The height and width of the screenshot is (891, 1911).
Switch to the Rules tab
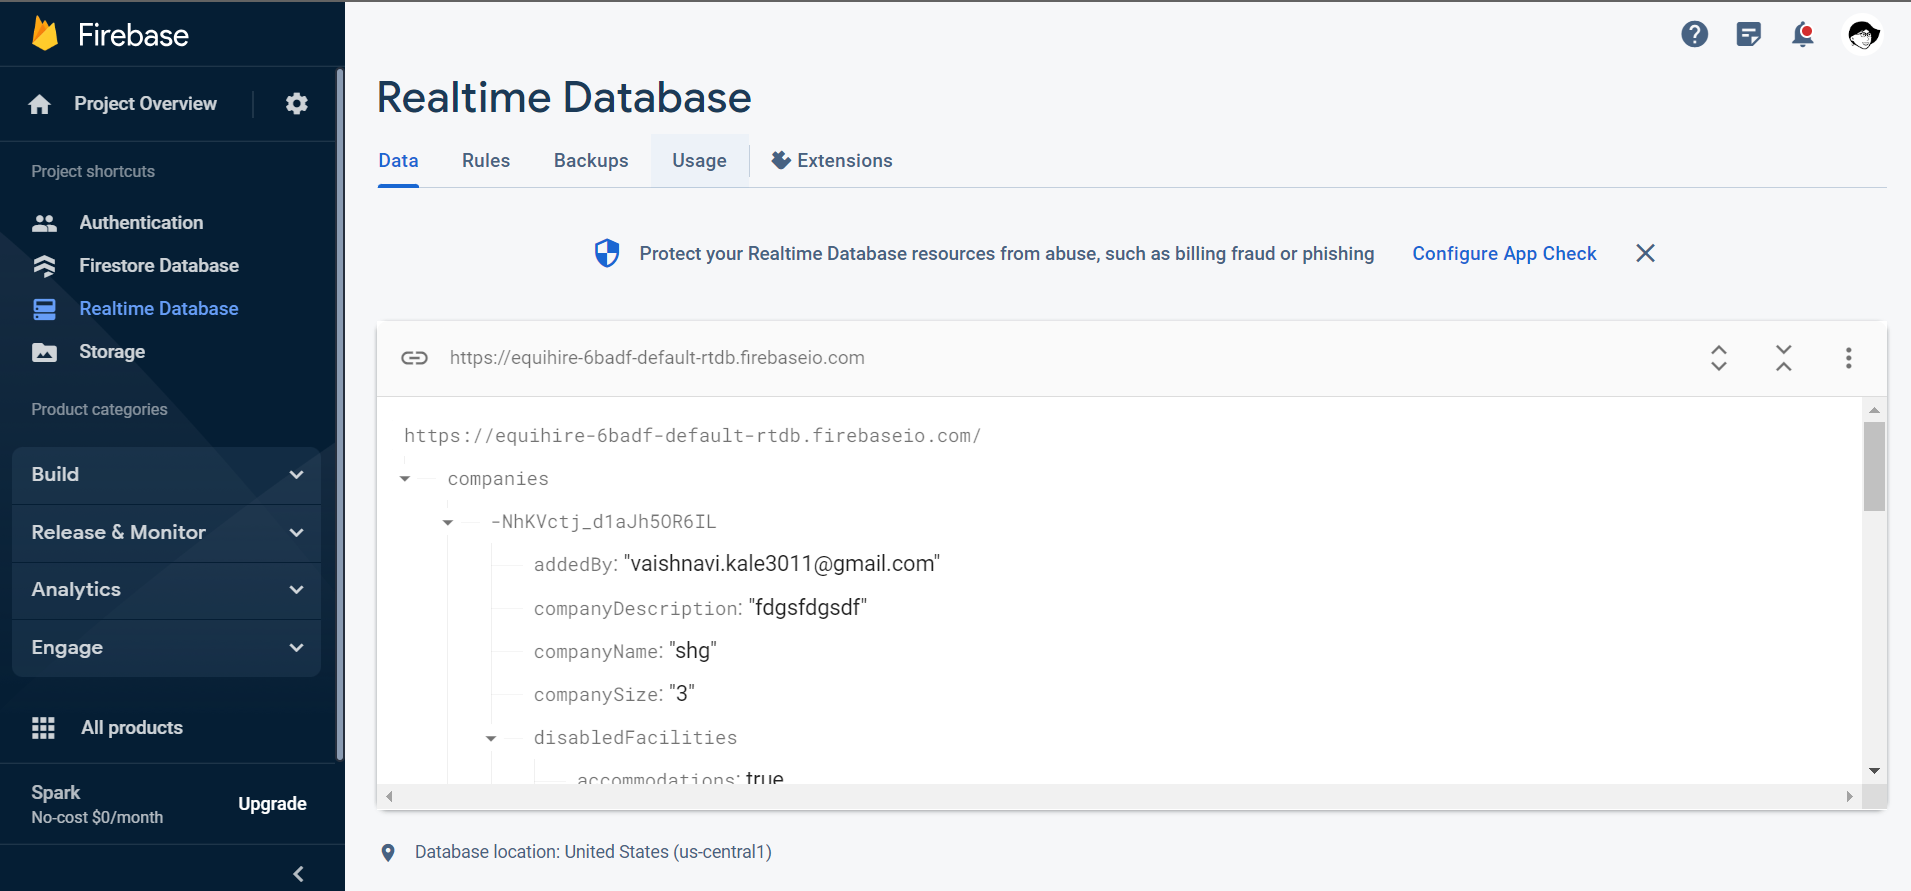click(486, 161)
